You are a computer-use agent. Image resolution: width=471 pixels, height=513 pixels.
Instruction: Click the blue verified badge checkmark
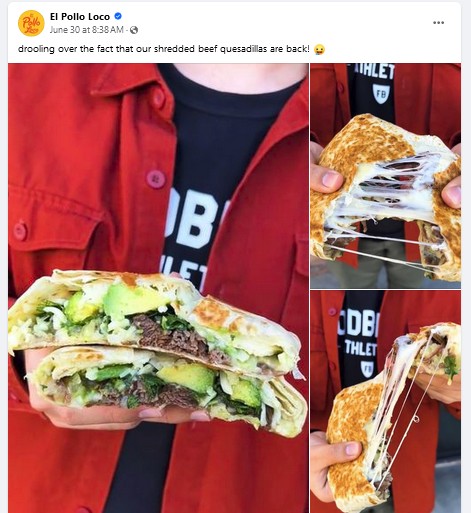click(x=118, y=16)
